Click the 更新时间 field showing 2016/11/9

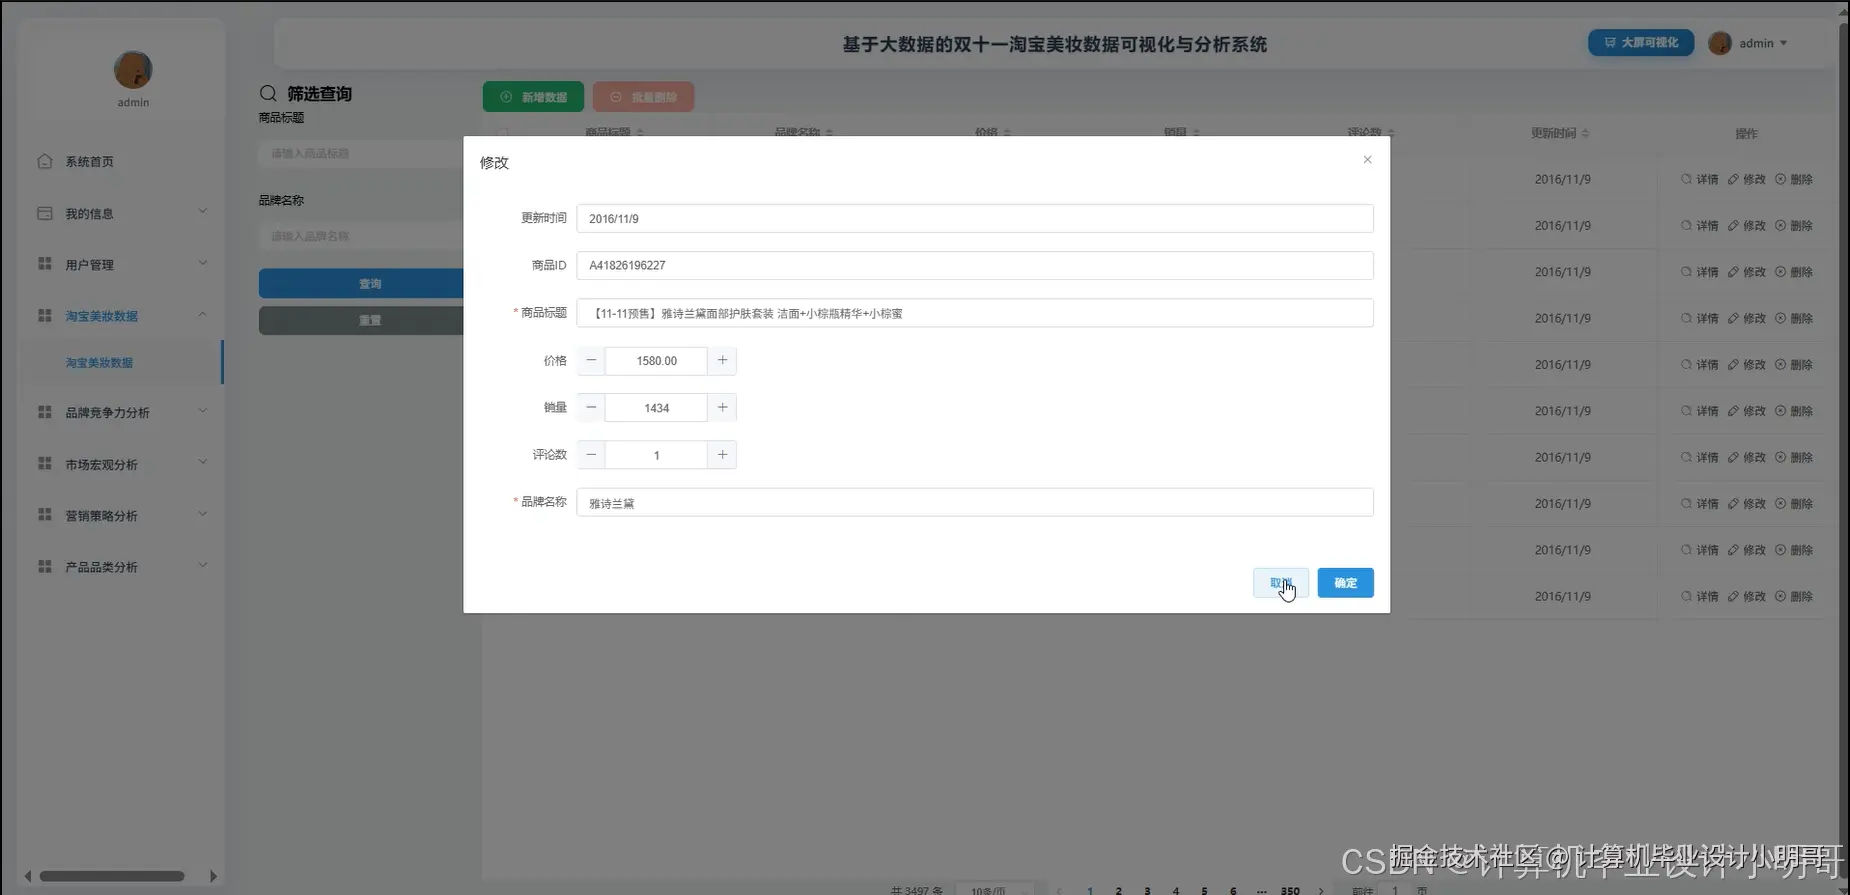975,218
